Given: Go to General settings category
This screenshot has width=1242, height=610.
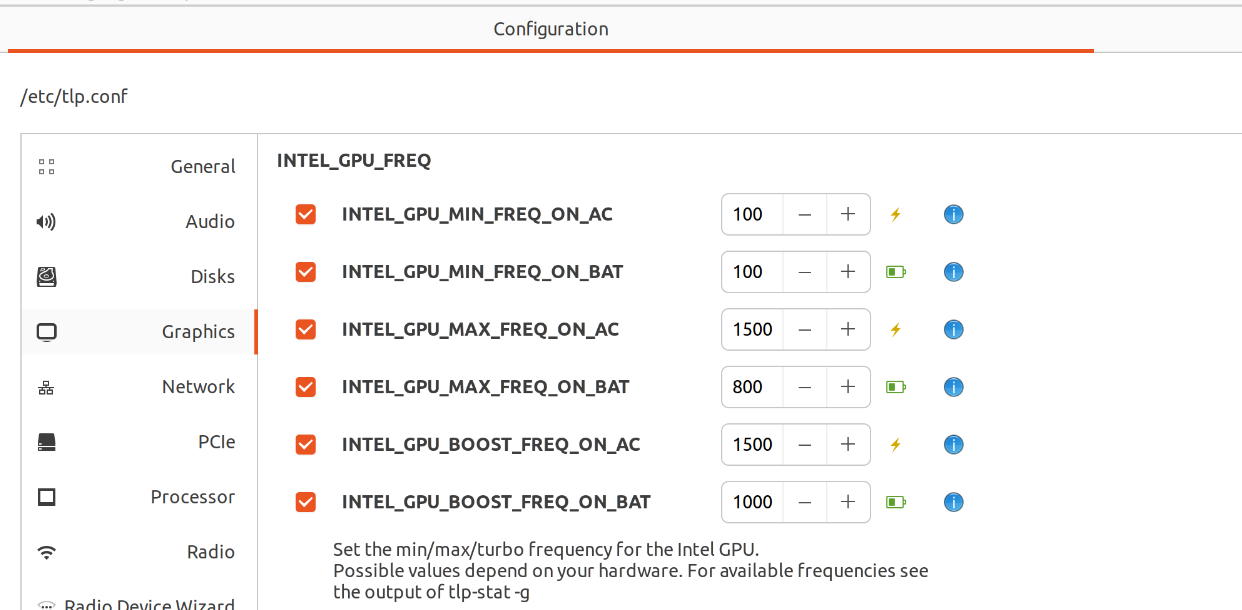Looking at the screenshot, I should pos(202,167).
